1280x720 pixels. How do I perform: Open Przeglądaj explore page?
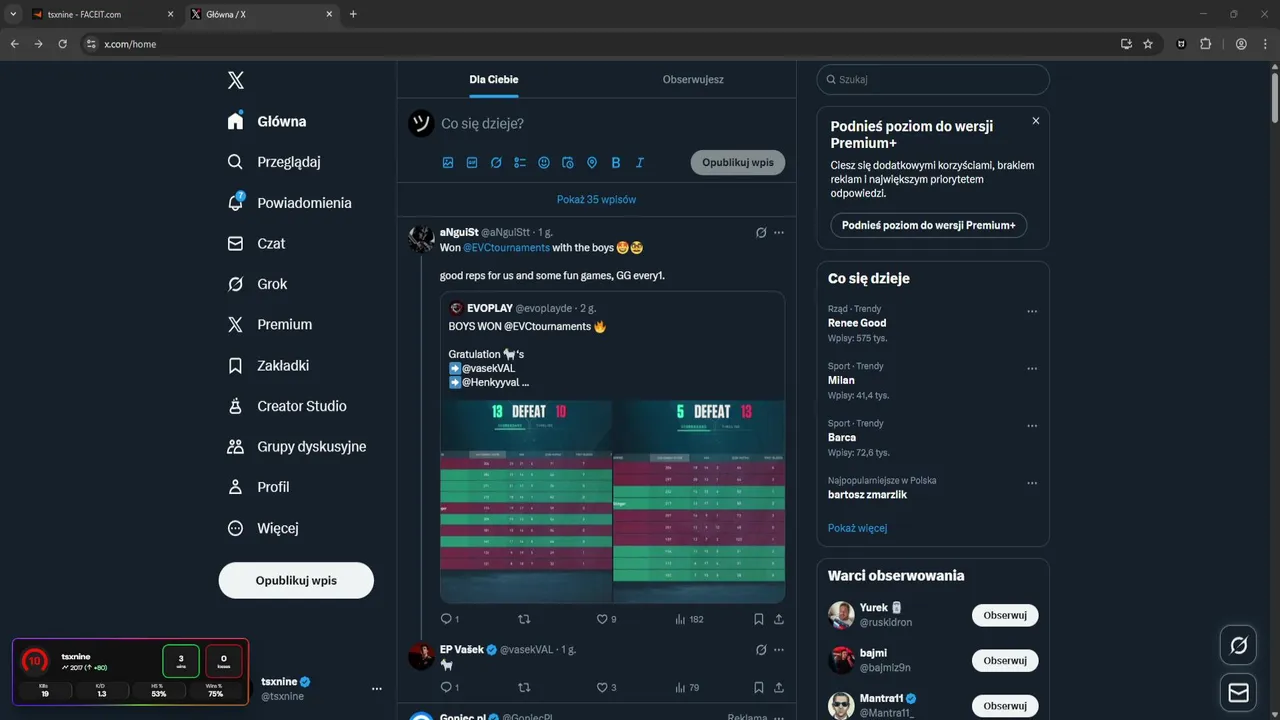(x=274, y=162)
